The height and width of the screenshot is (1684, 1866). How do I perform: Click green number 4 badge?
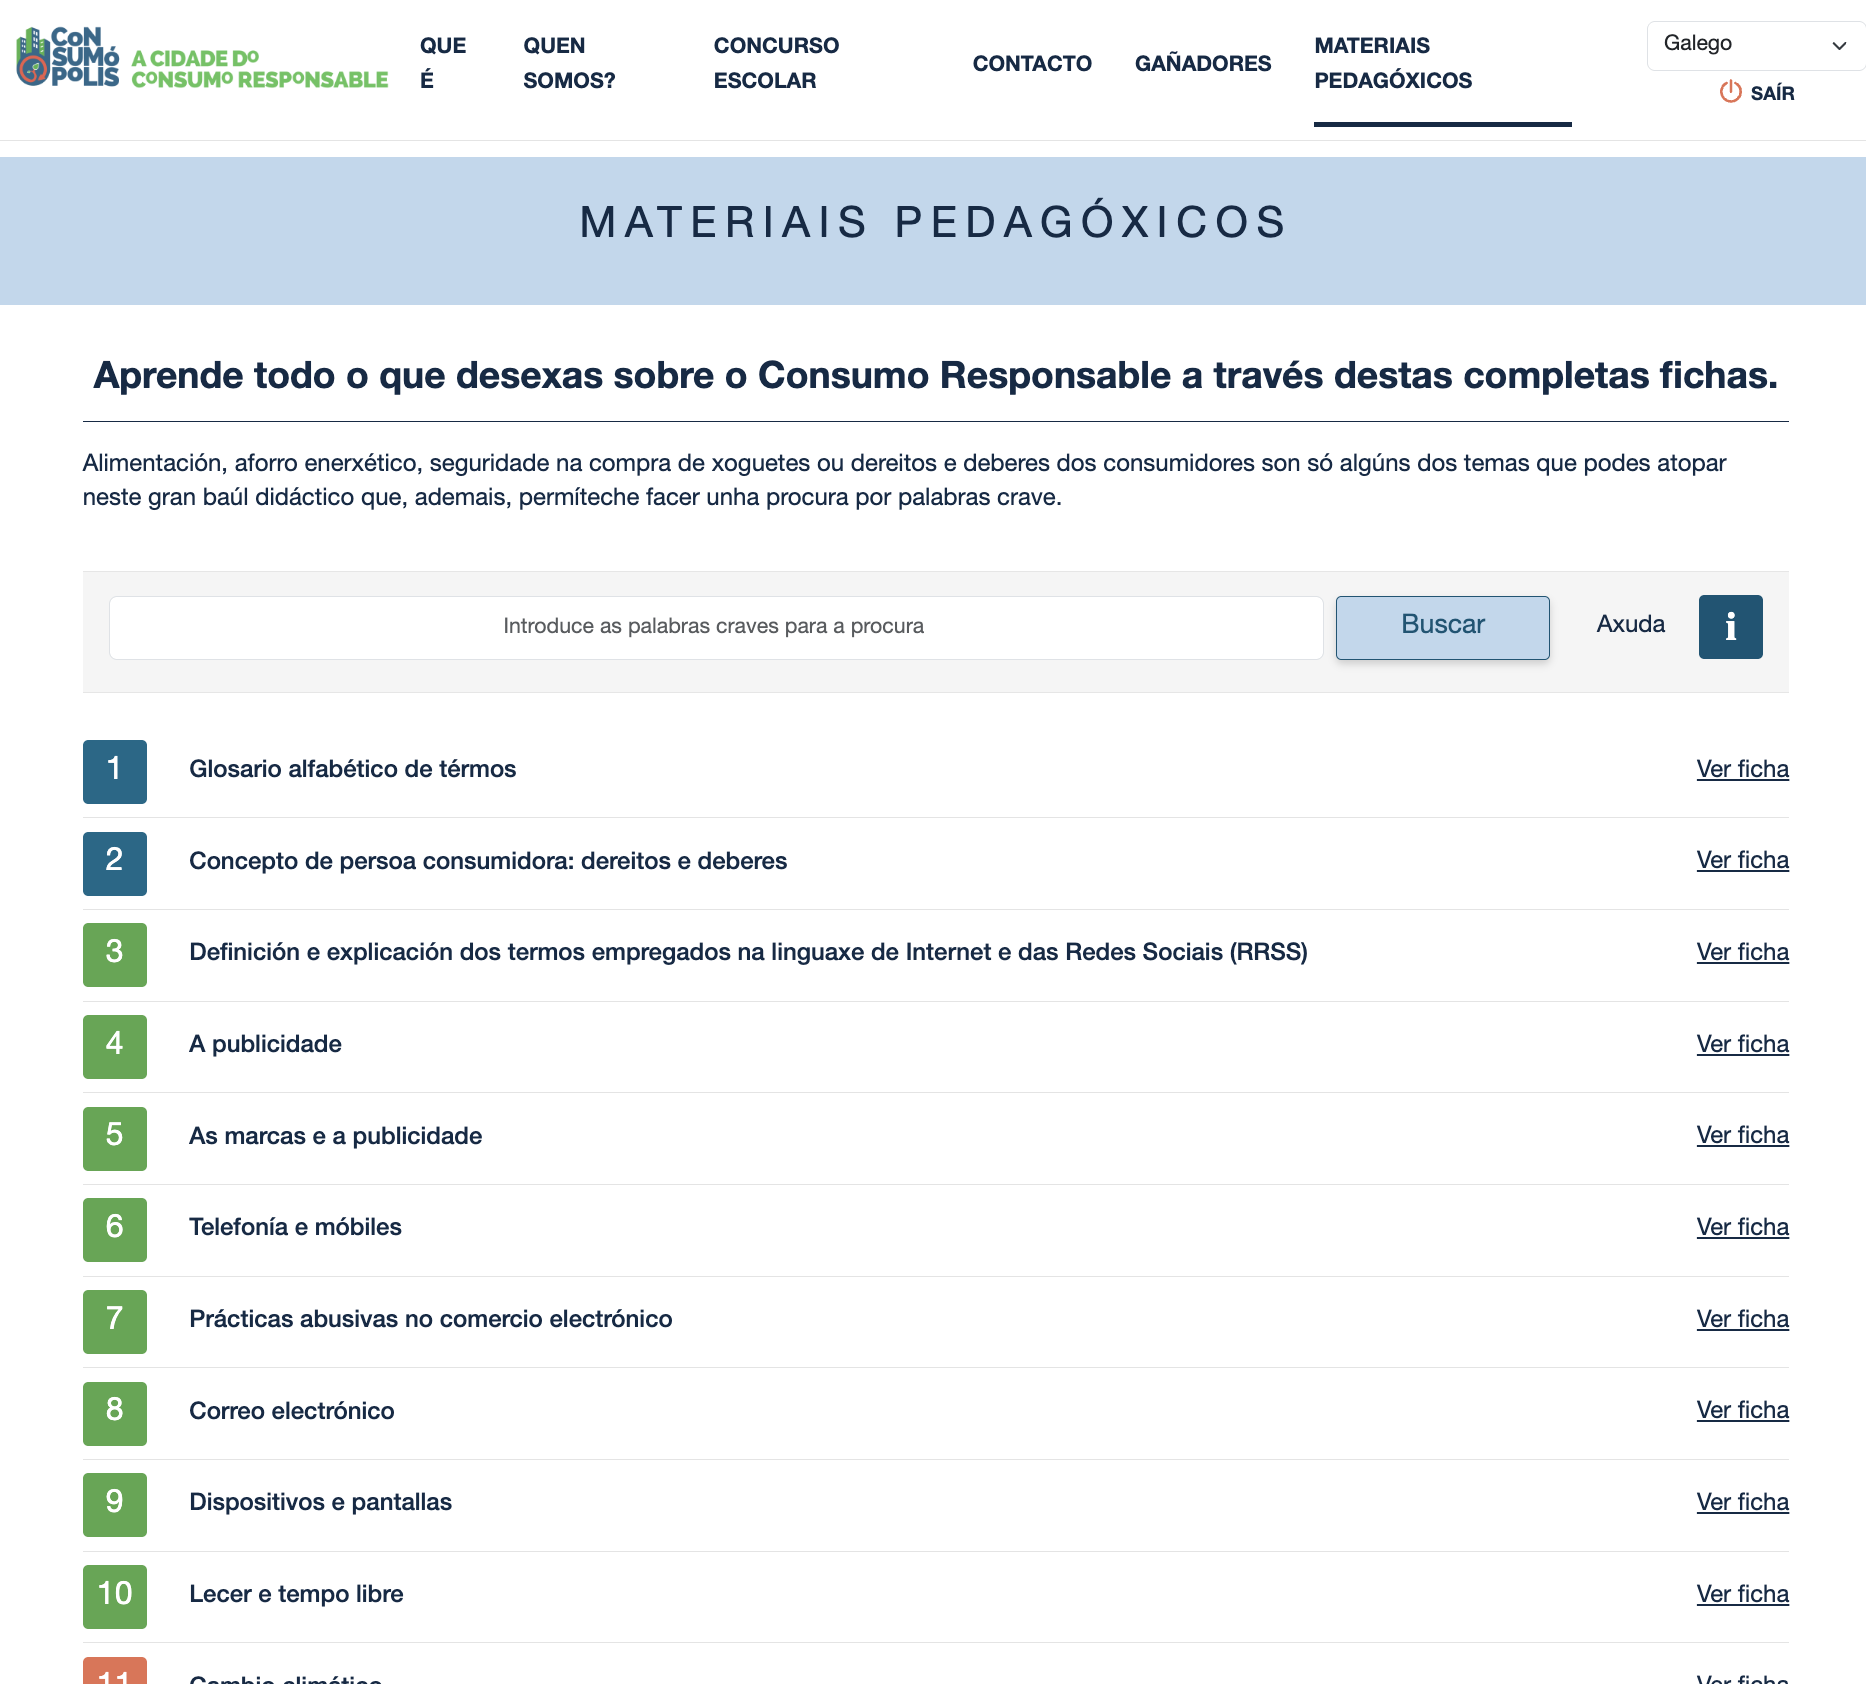click(115, 1046)
